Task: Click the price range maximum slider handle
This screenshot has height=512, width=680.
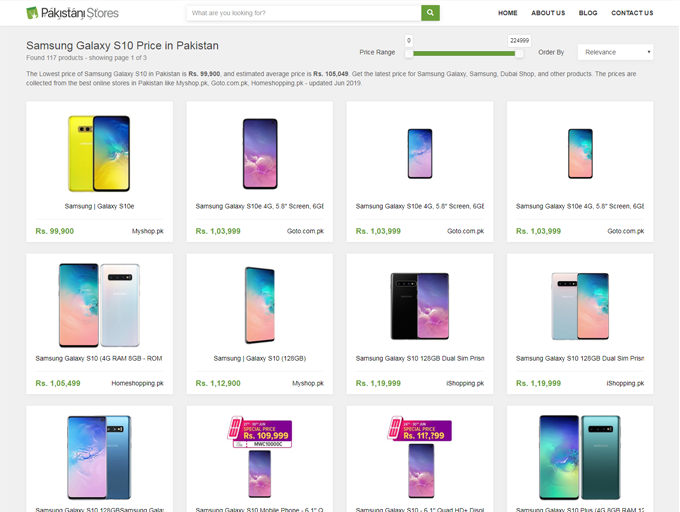Action: 519,54
